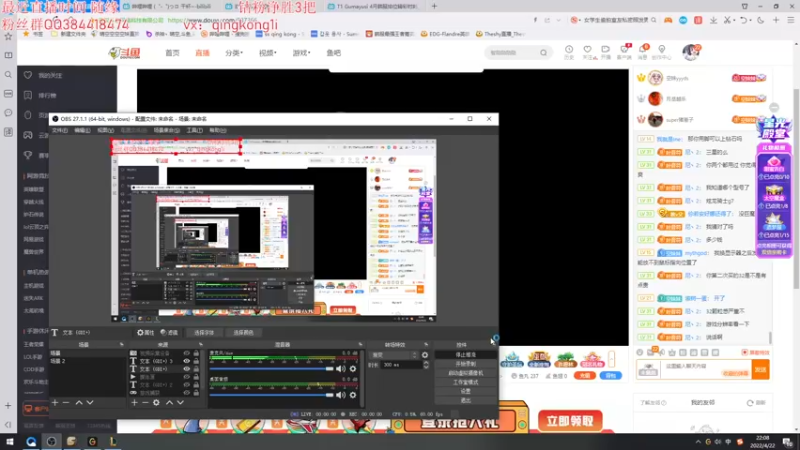The width and height of the screenshot is (800, 450).
Task: Open source properties gear in OBS sources panel
Action: coord(156,403)
